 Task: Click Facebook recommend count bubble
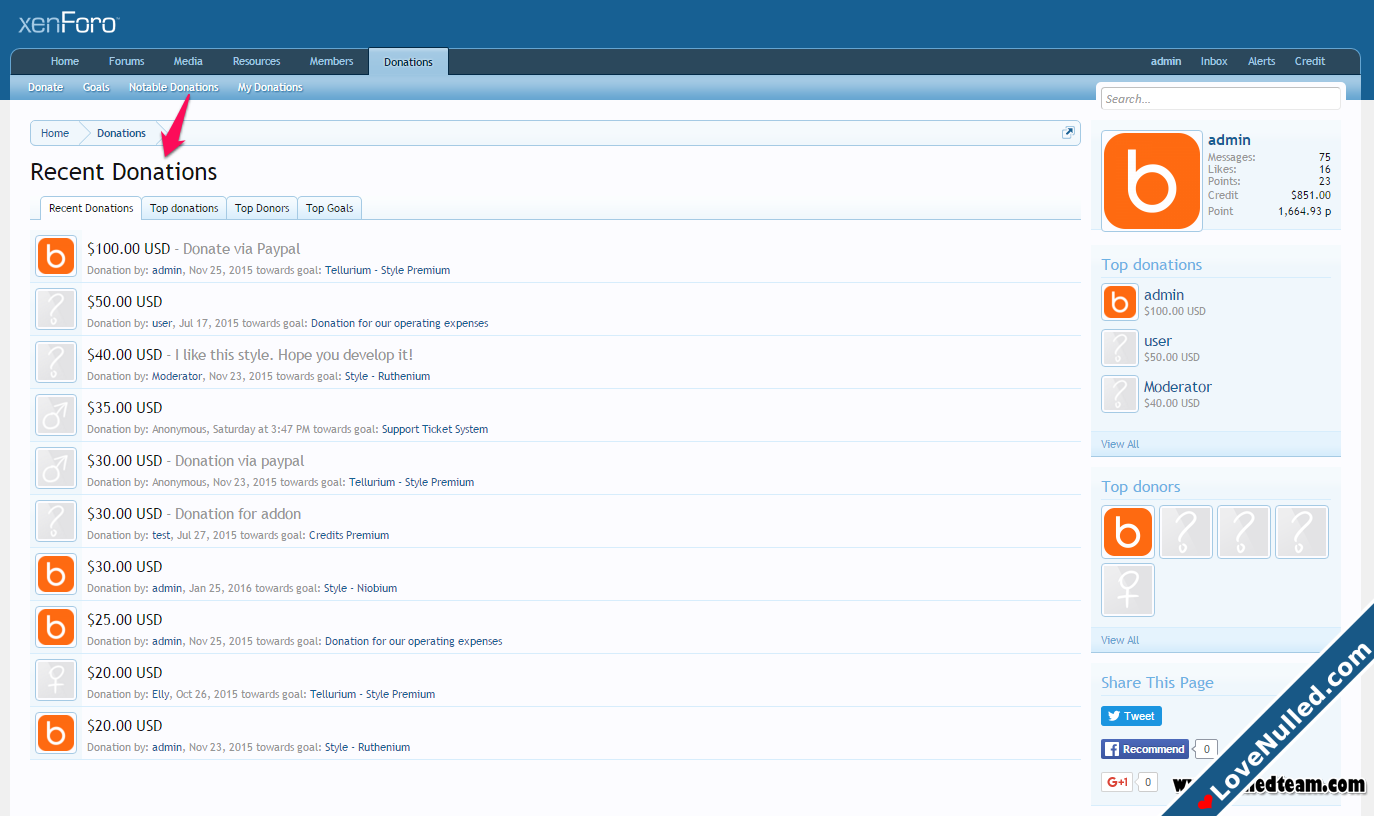pyautogui.click(x=1207, y=749)
